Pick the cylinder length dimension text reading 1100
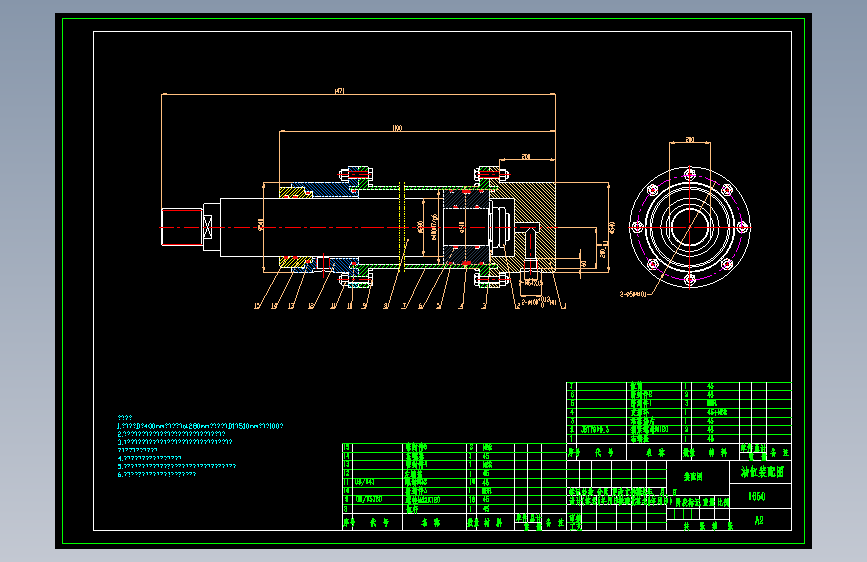The height and width of the screenshot is (562, 867). (397, 128)
